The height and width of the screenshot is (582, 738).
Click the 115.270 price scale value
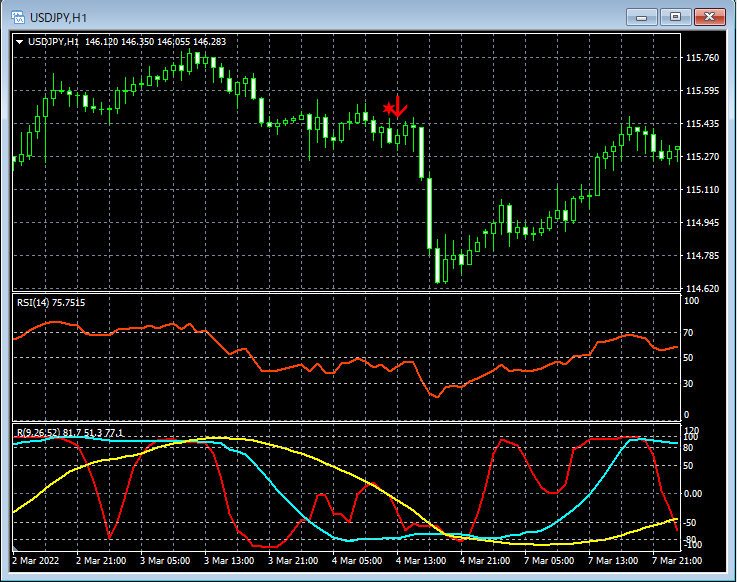point(702,157)
